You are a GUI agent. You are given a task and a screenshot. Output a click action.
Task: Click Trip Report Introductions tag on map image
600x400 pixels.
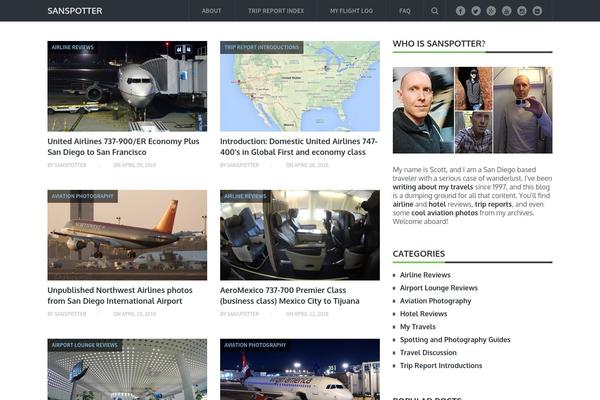[262, 47]
